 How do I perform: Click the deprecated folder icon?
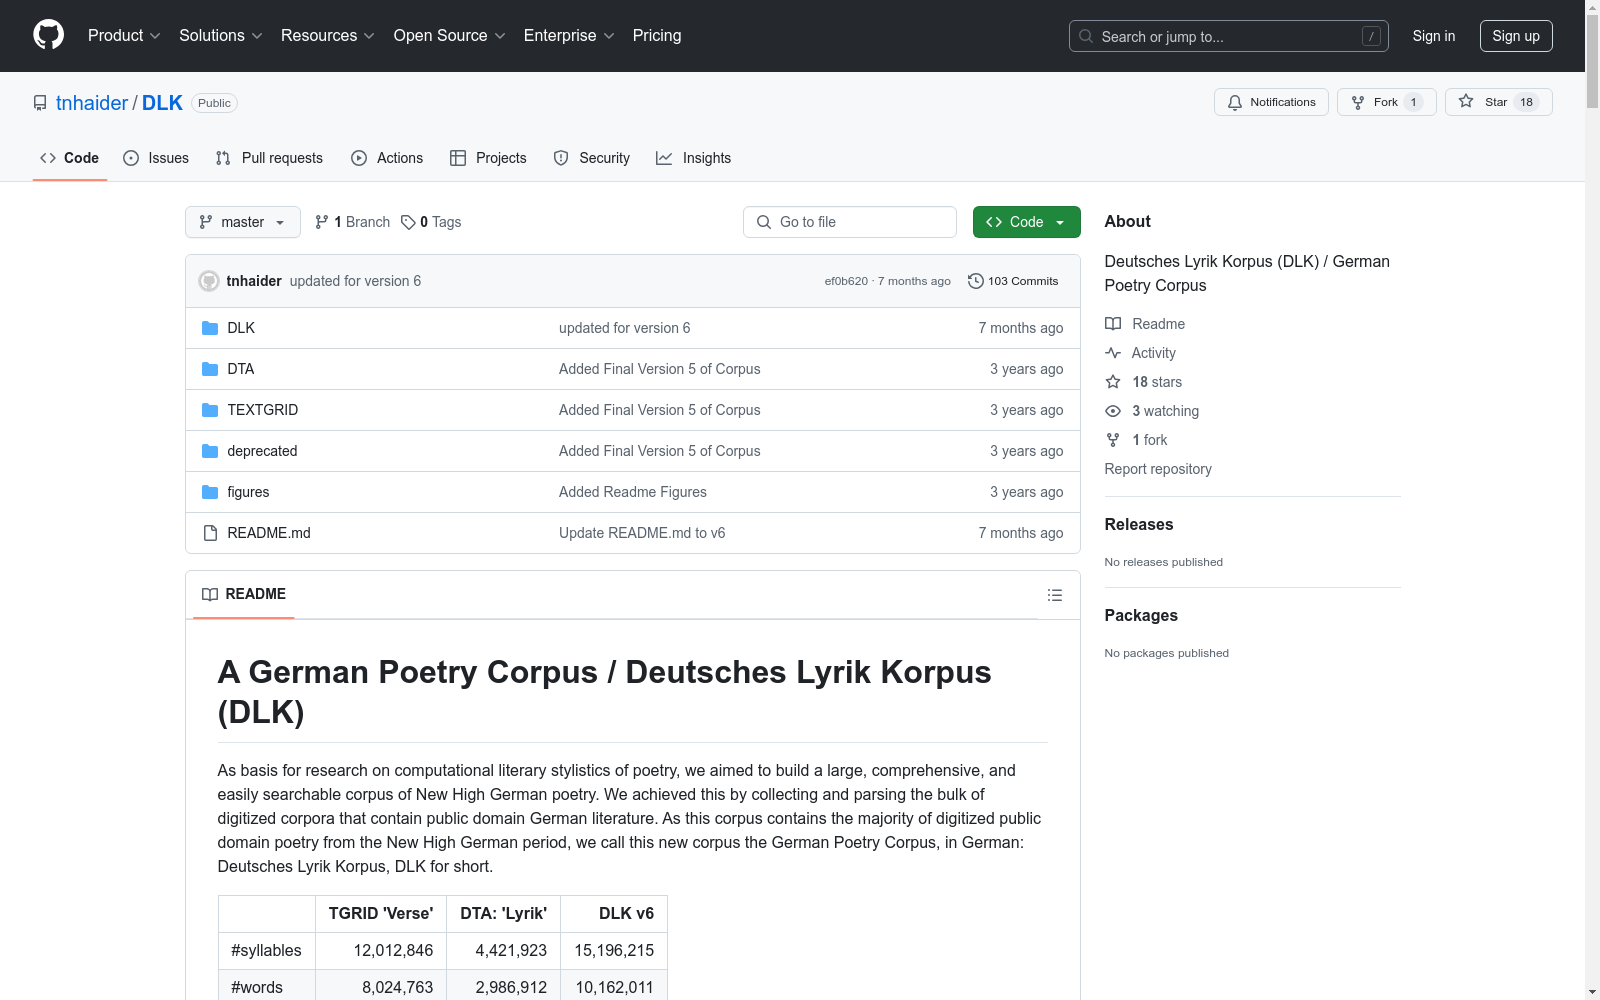210,451
